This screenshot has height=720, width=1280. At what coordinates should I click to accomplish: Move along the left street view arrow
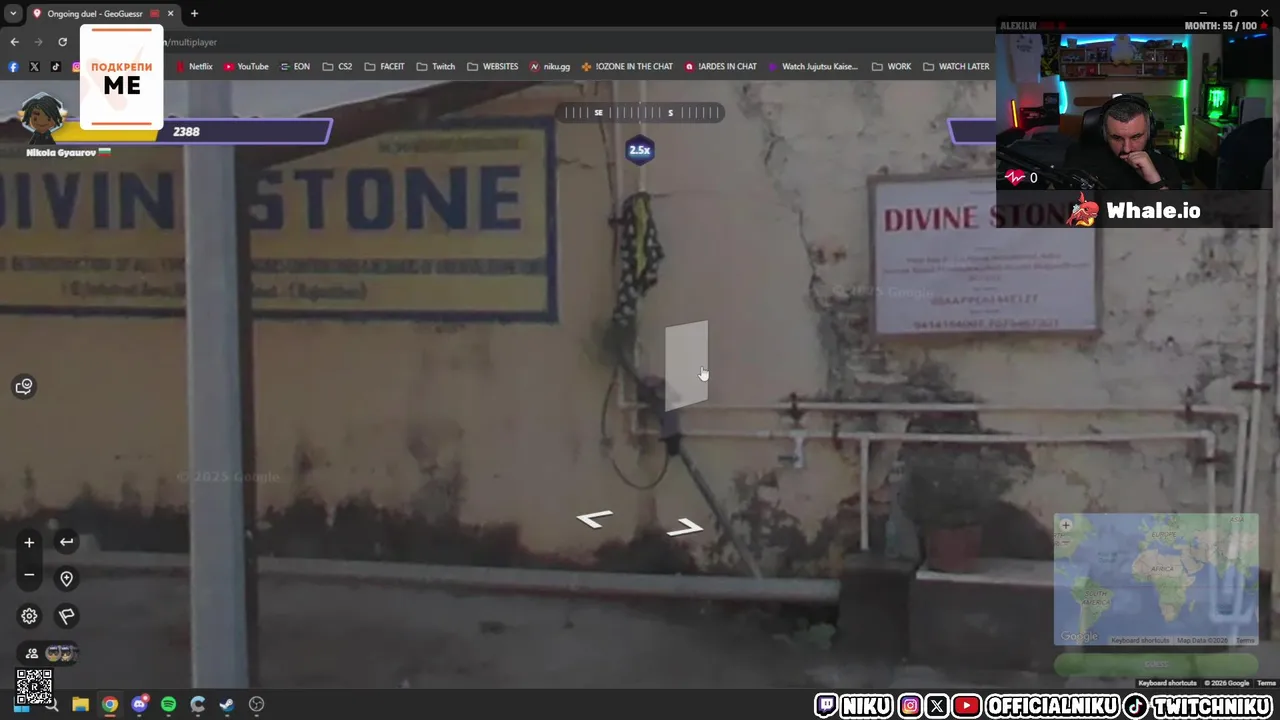click(595, 518)
